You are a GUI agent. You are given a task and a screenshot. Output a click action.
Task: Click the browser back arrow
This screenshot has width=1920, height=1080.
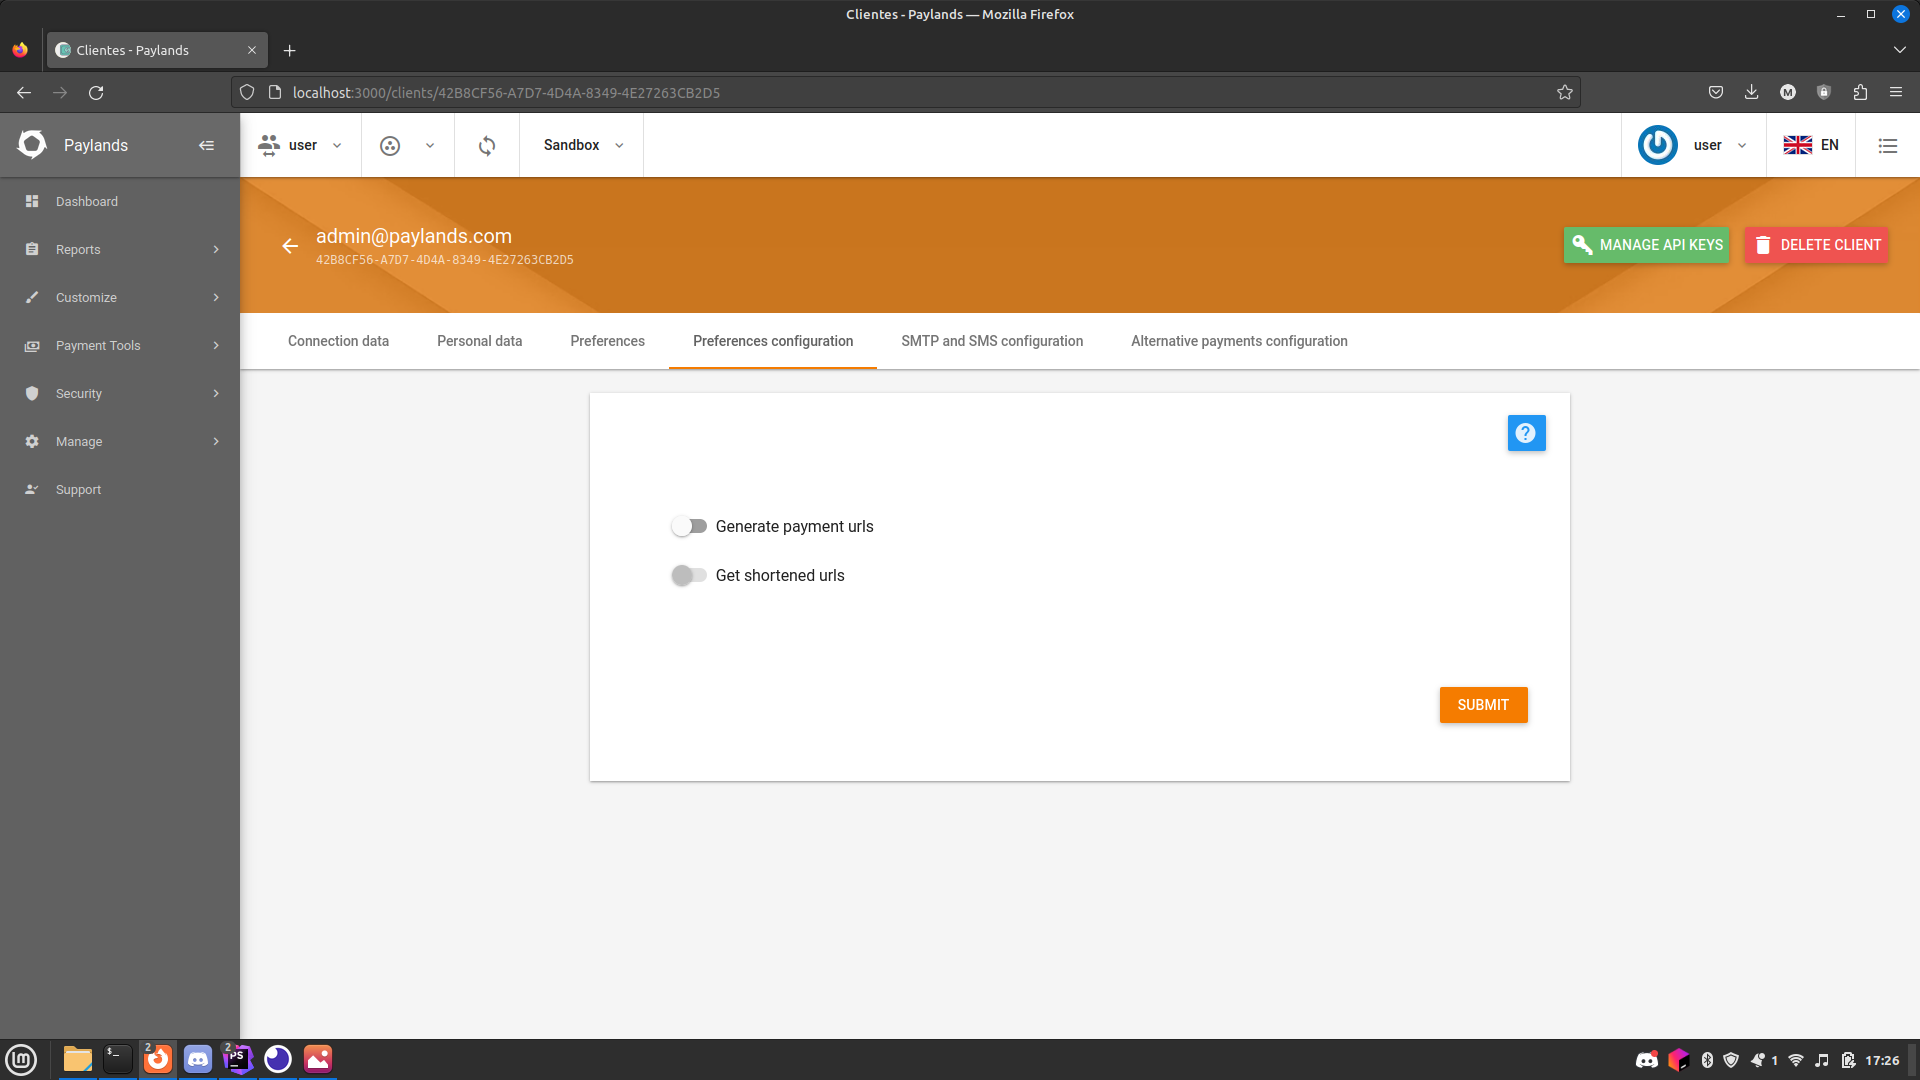(24, 92)
